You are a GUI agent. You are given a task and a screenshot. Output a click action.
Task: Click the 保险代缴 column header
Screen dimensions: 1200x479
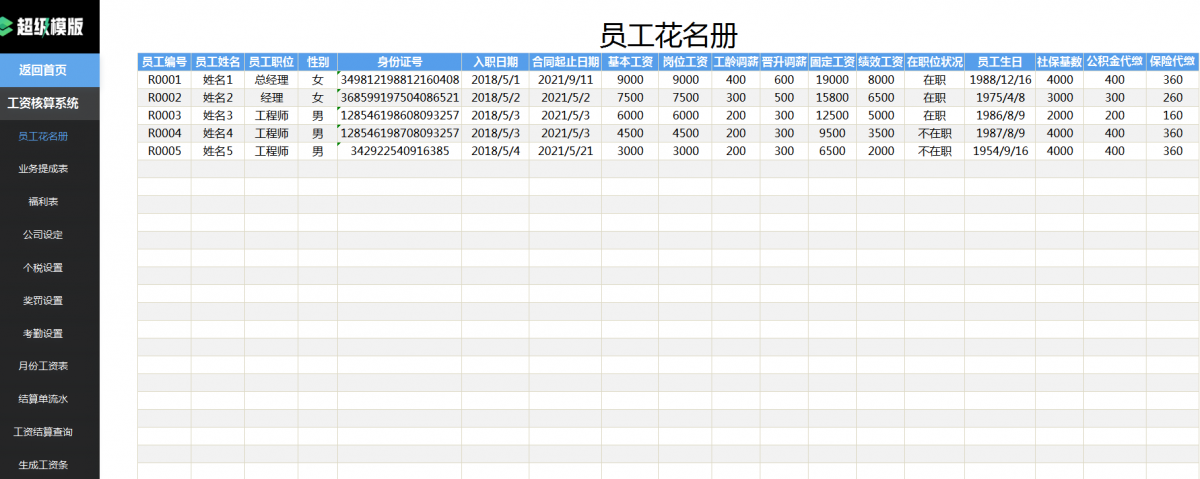(x=1172, y=62)
